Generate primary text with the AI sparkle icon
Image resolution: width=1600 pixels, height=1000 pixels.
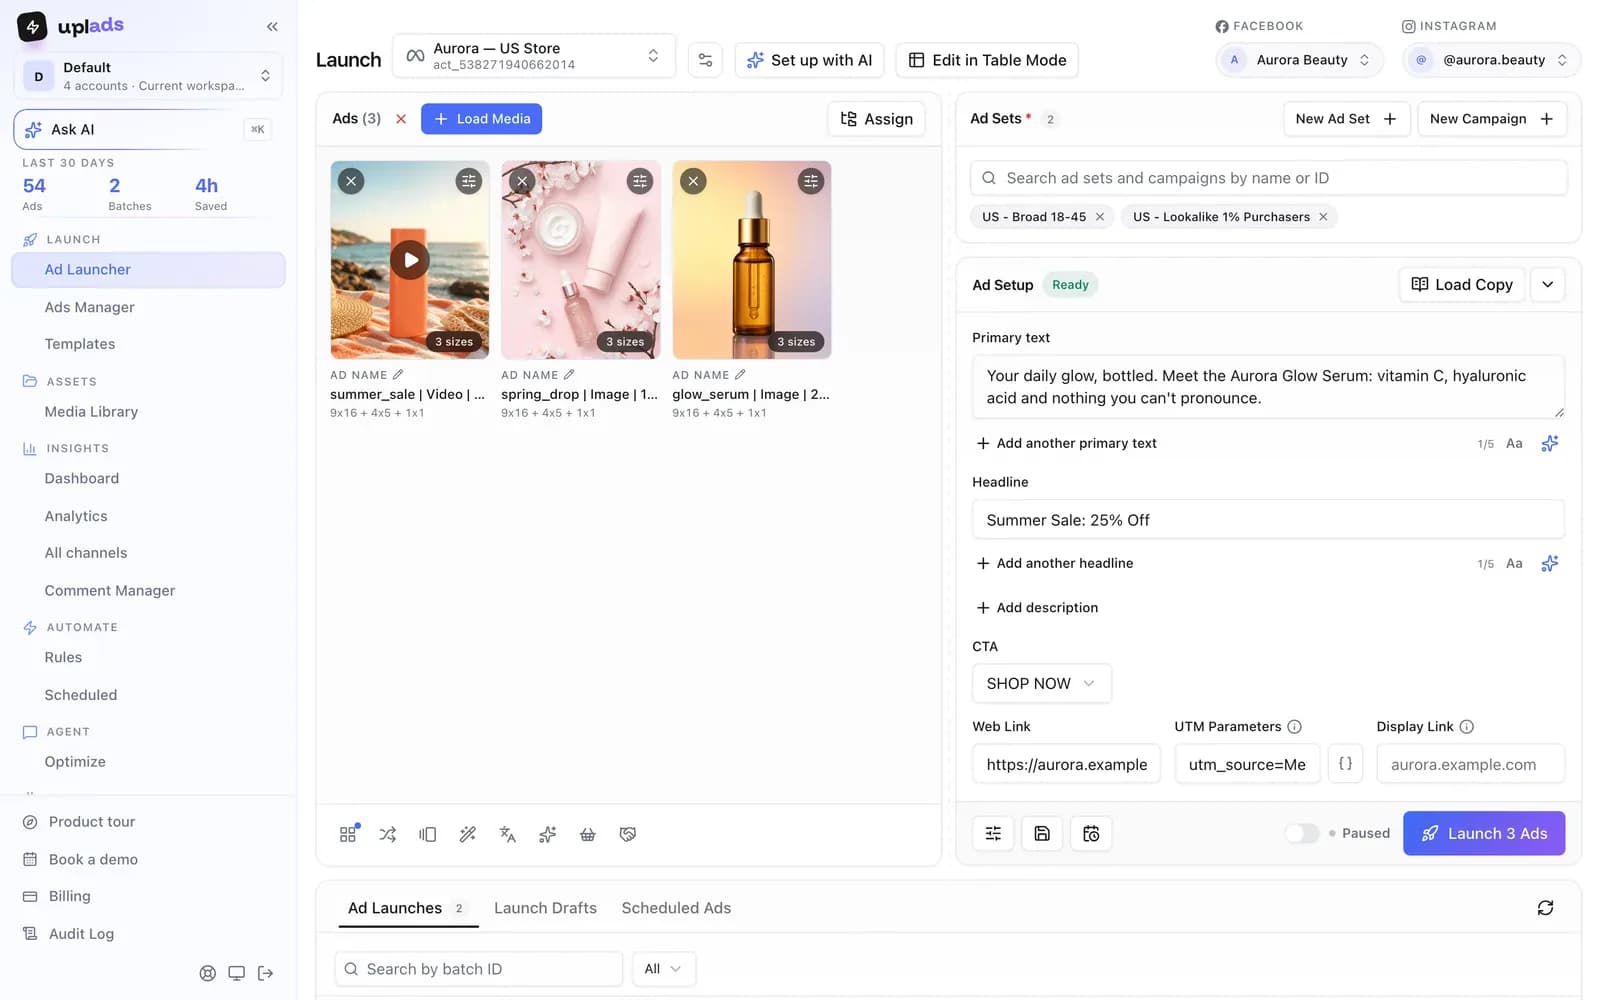1549,443
